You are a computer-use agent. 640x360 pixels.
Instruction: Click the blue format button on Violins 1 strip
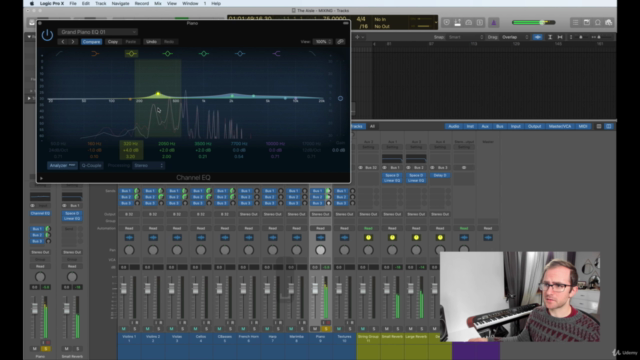tap(129, 238)
